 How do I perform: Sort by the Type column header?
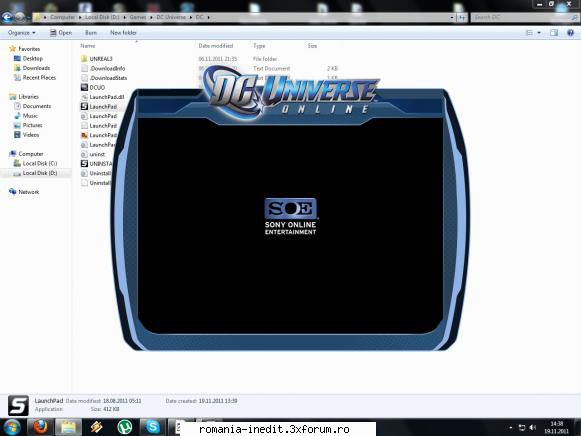(259, 46)
